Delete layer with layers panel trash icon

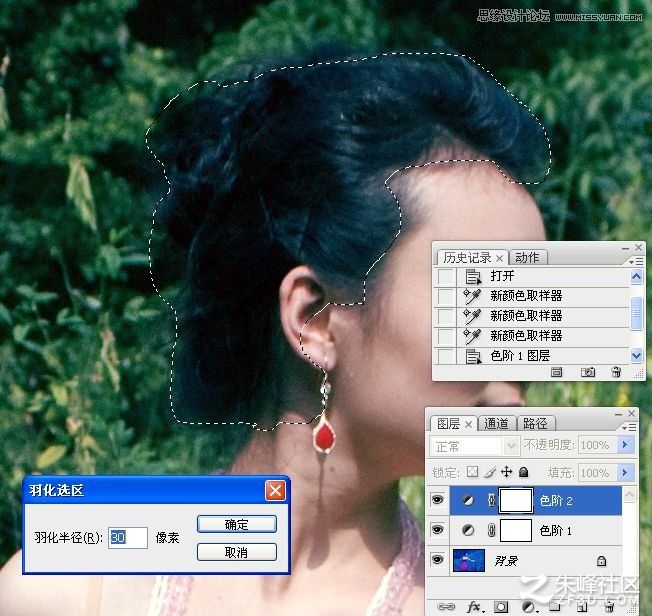(609, 607)
